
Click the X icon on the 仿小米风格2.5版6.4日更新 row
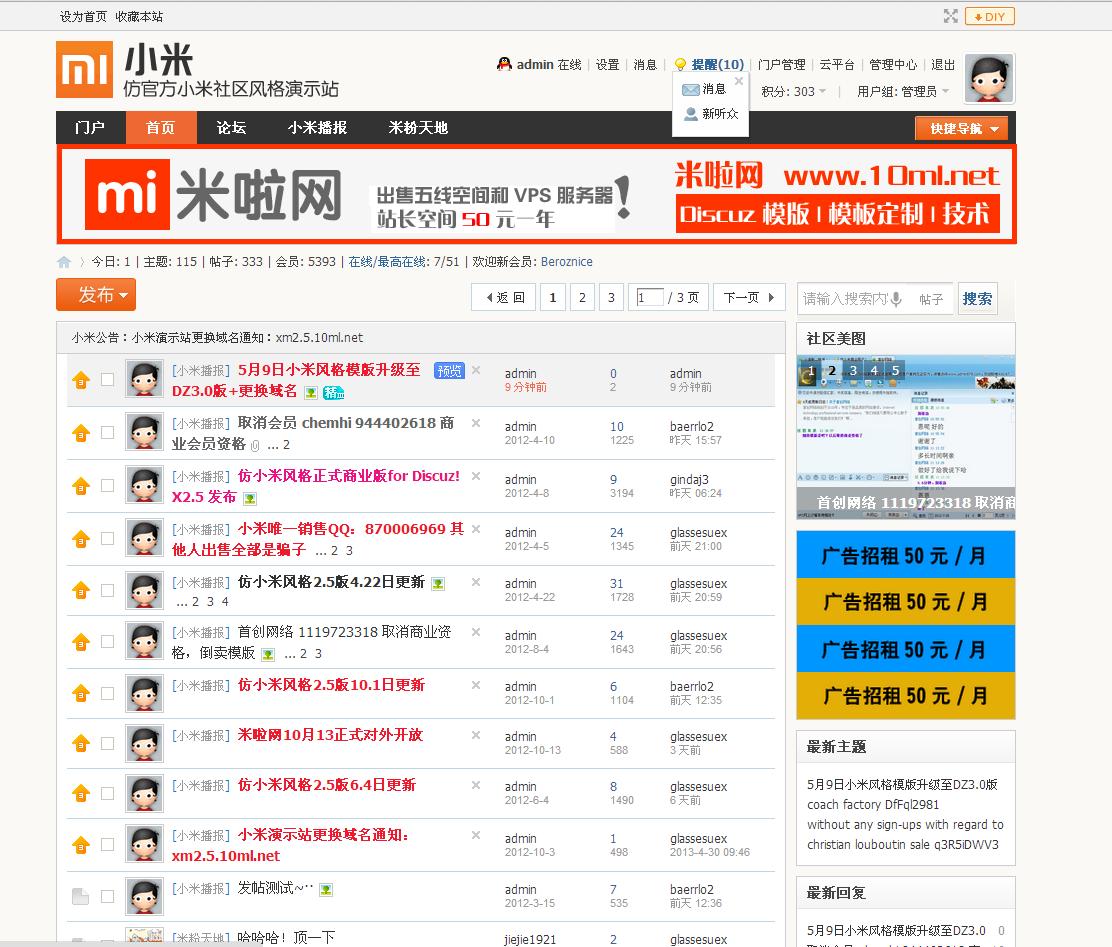(x=476, y=785)
